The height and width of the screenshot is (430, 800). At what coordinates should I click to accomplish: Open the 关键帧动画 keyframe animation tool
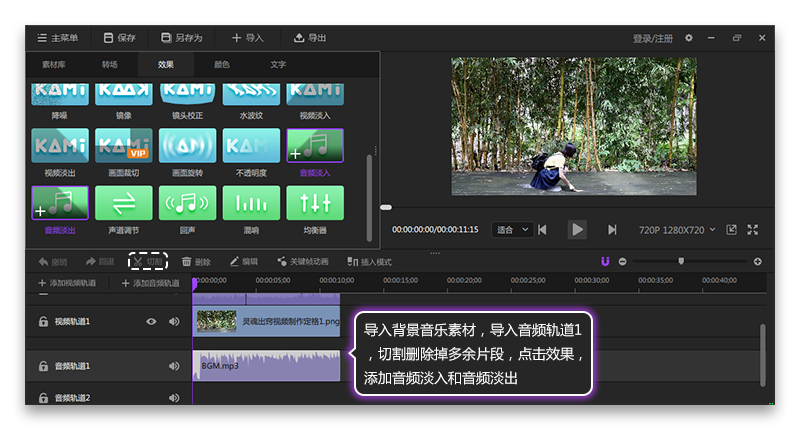point(303,262)
